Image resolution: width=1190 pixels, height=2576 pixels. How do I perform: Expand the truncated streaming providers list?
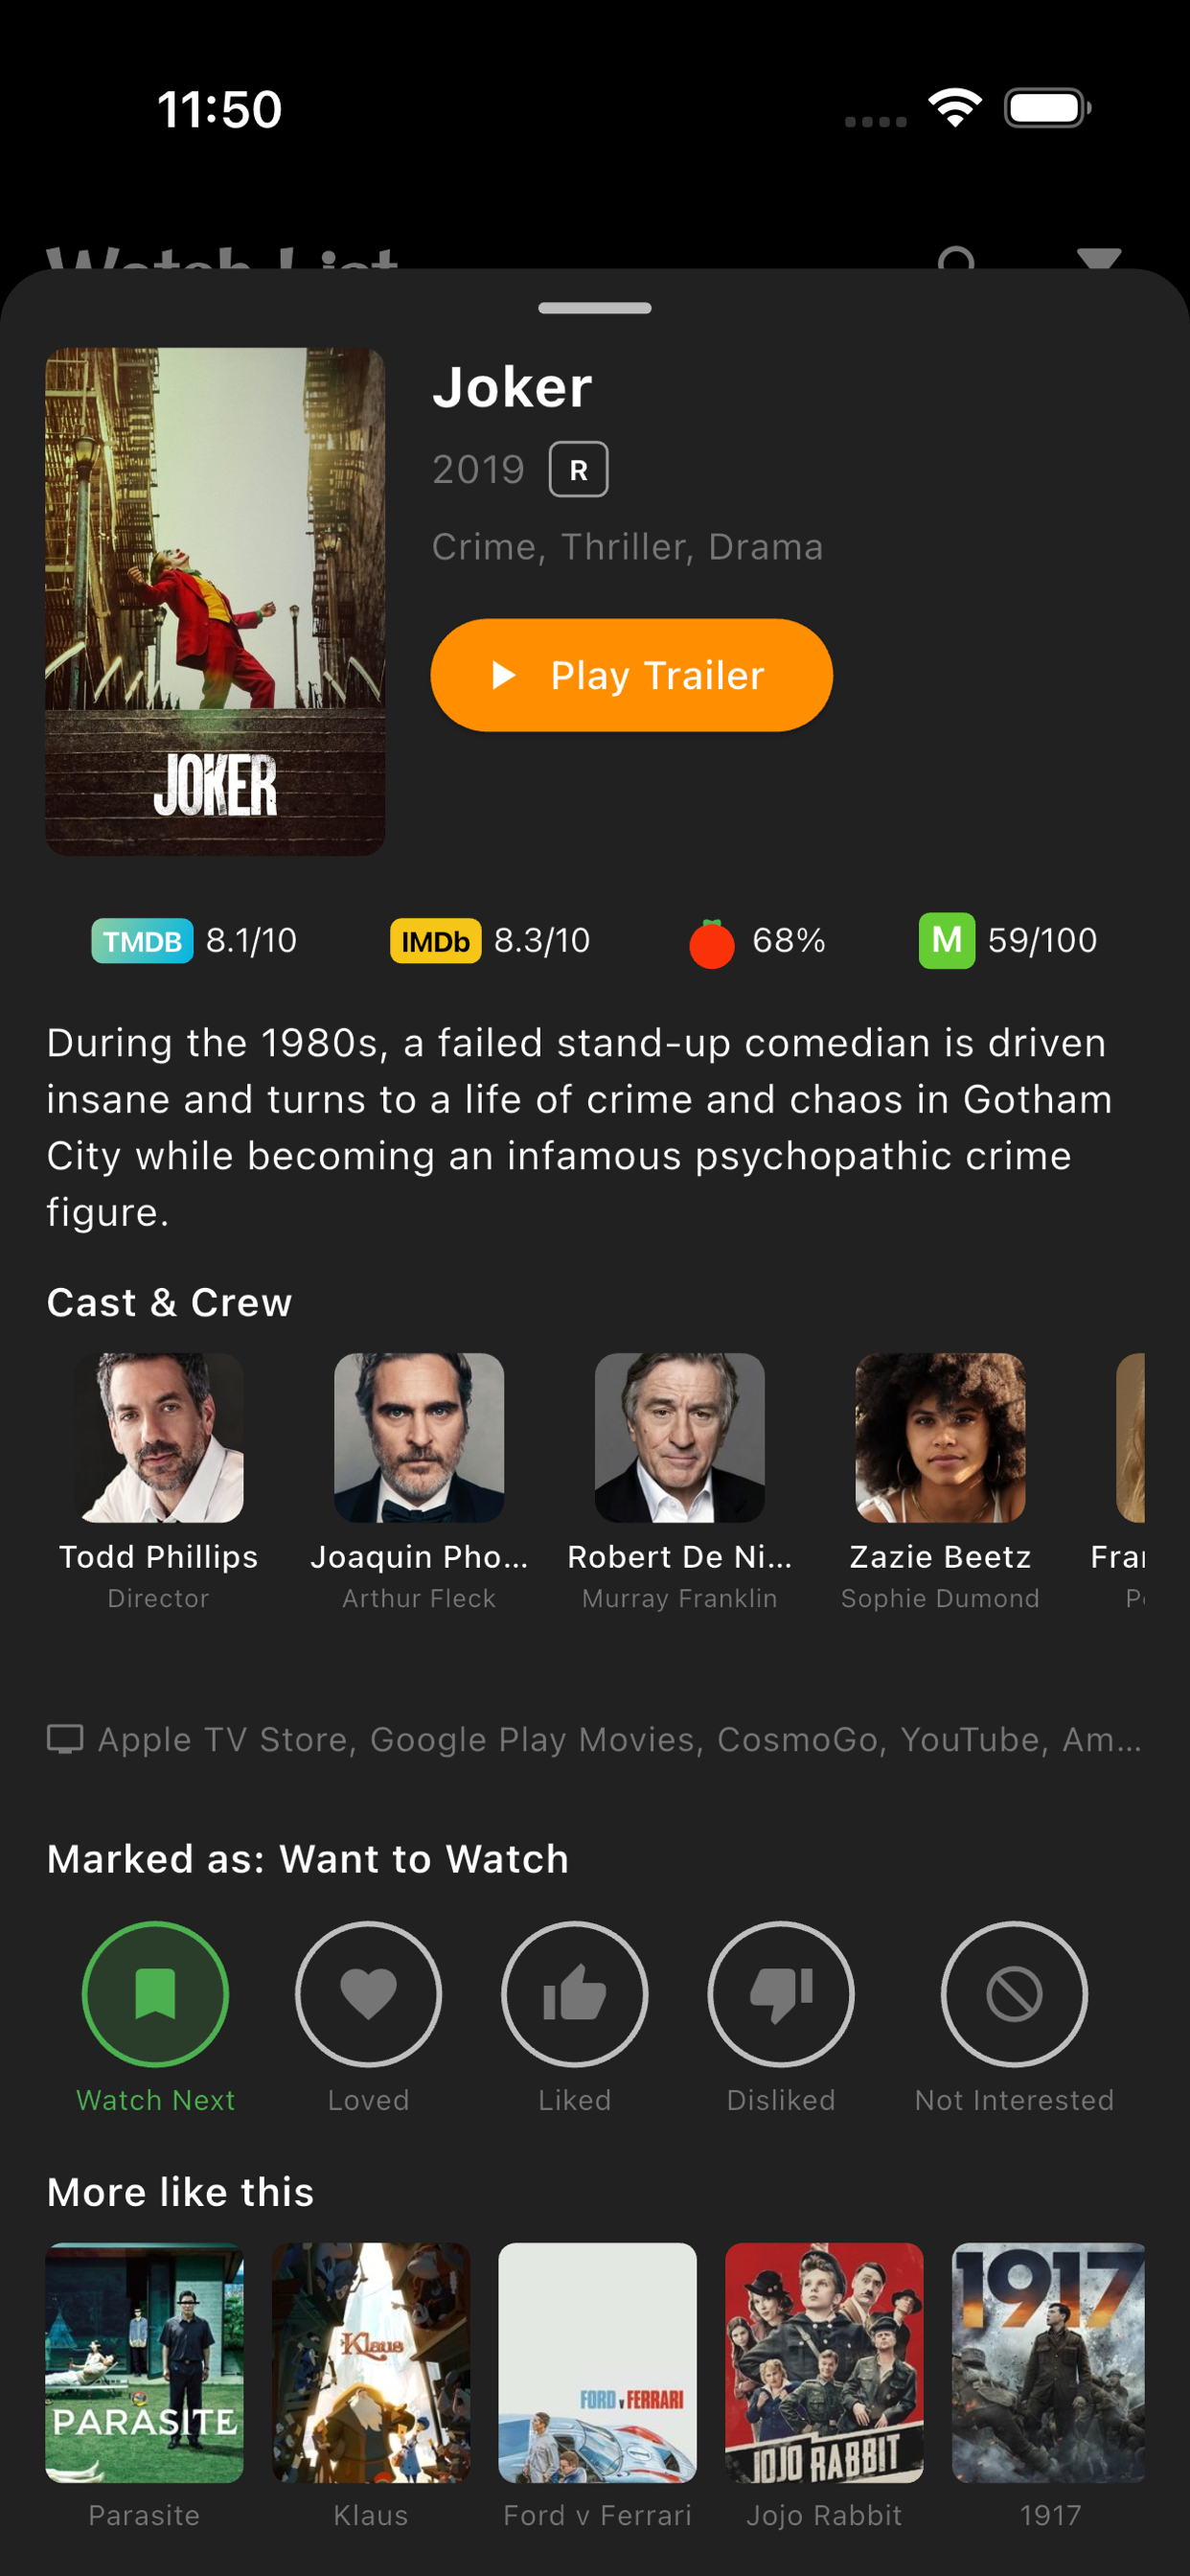click(619, 1740)
